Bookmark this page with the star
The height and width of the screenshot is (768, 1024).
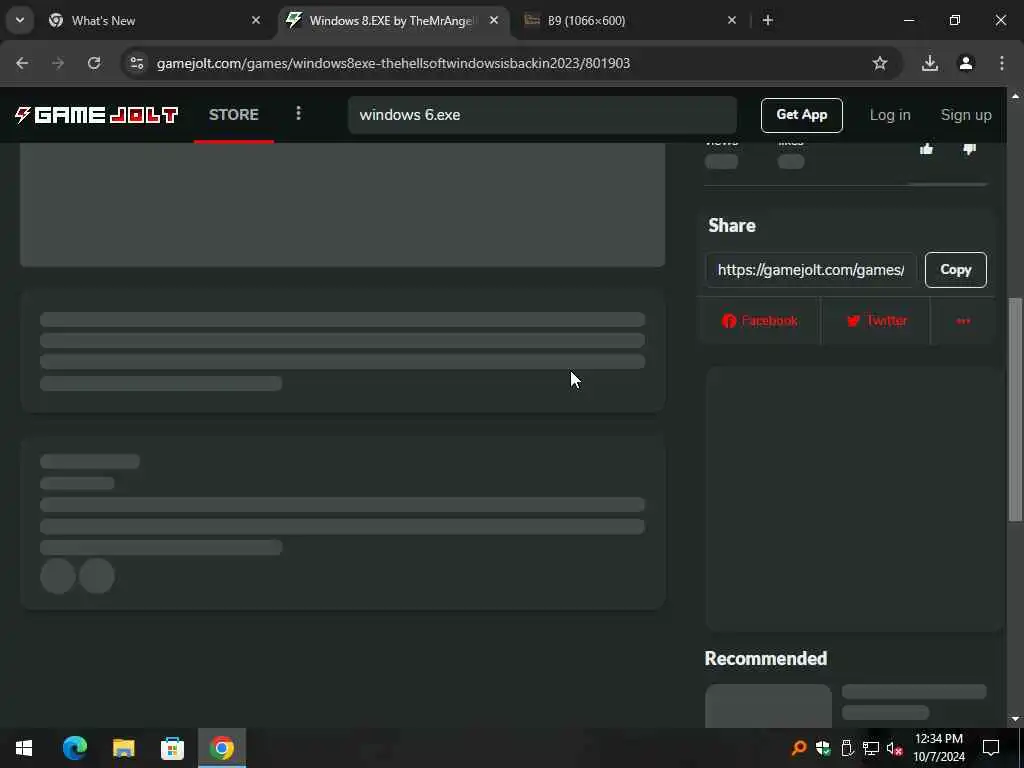[x=880, y=63]
